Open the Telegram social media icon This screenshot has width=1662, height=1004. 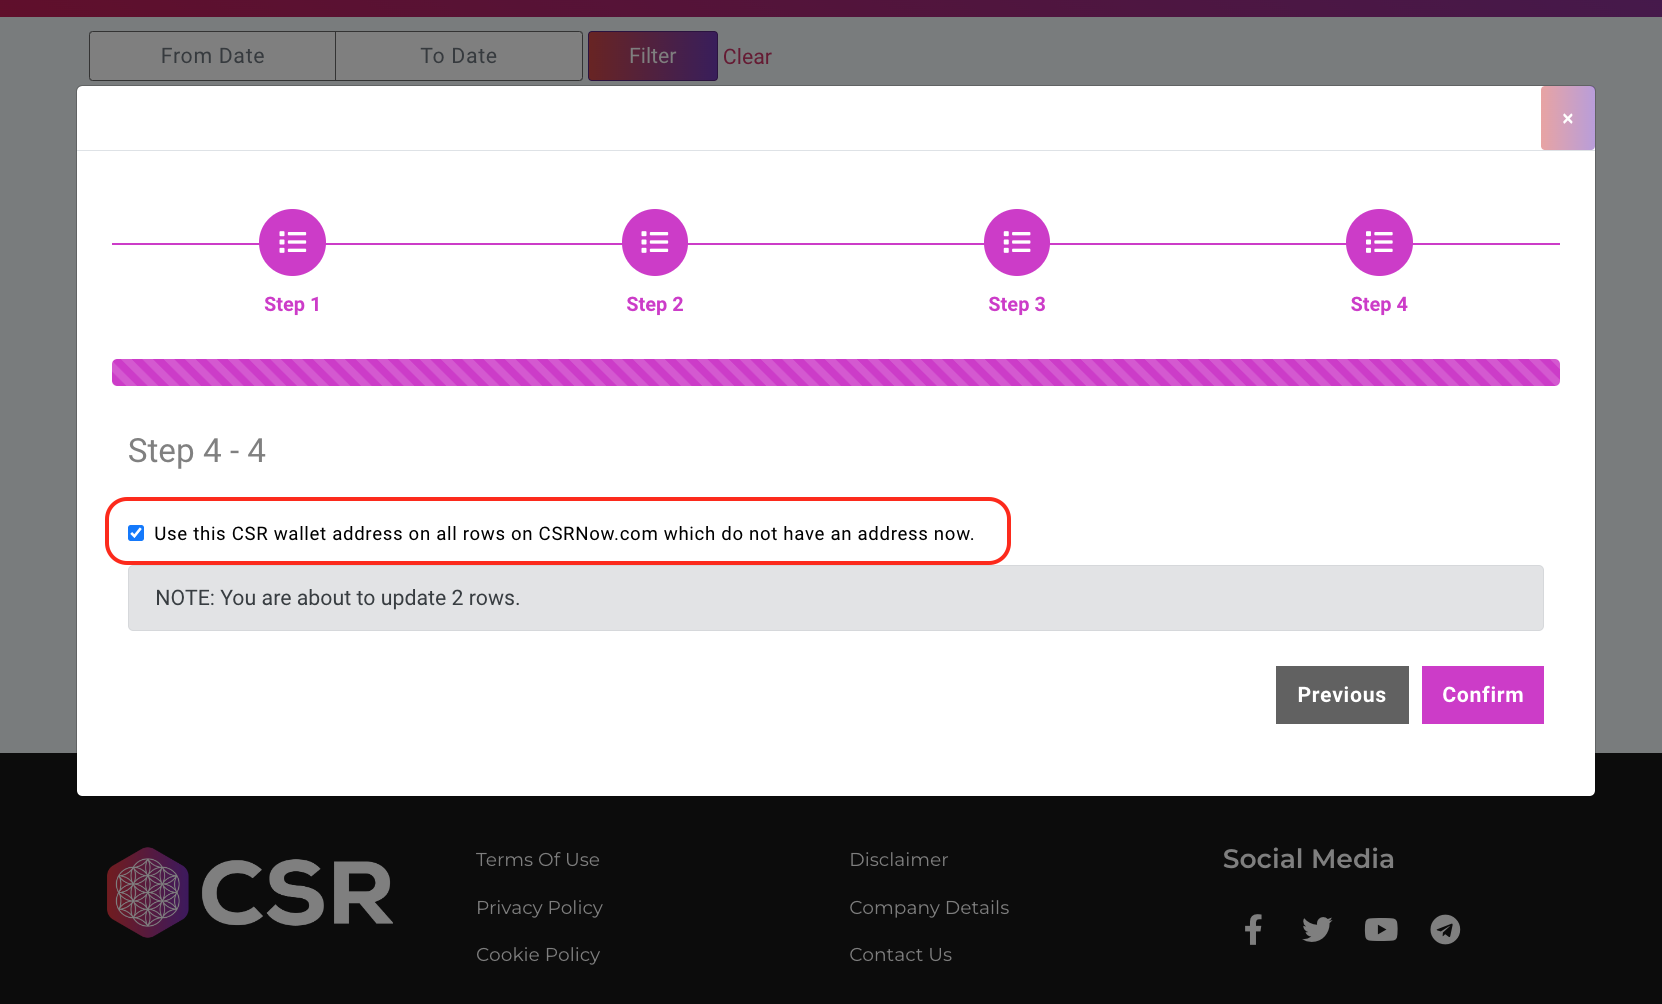1444,929
